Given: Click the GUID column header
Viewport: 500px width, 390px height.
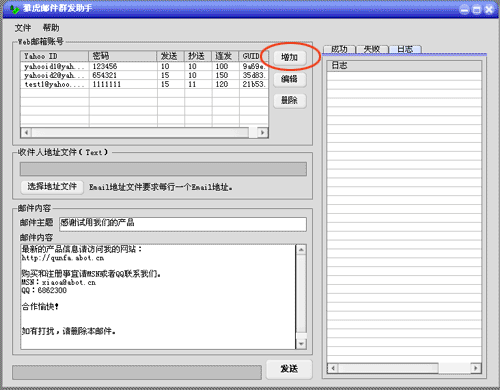Looking at the screenshot, I should click(x=254, y=56).
